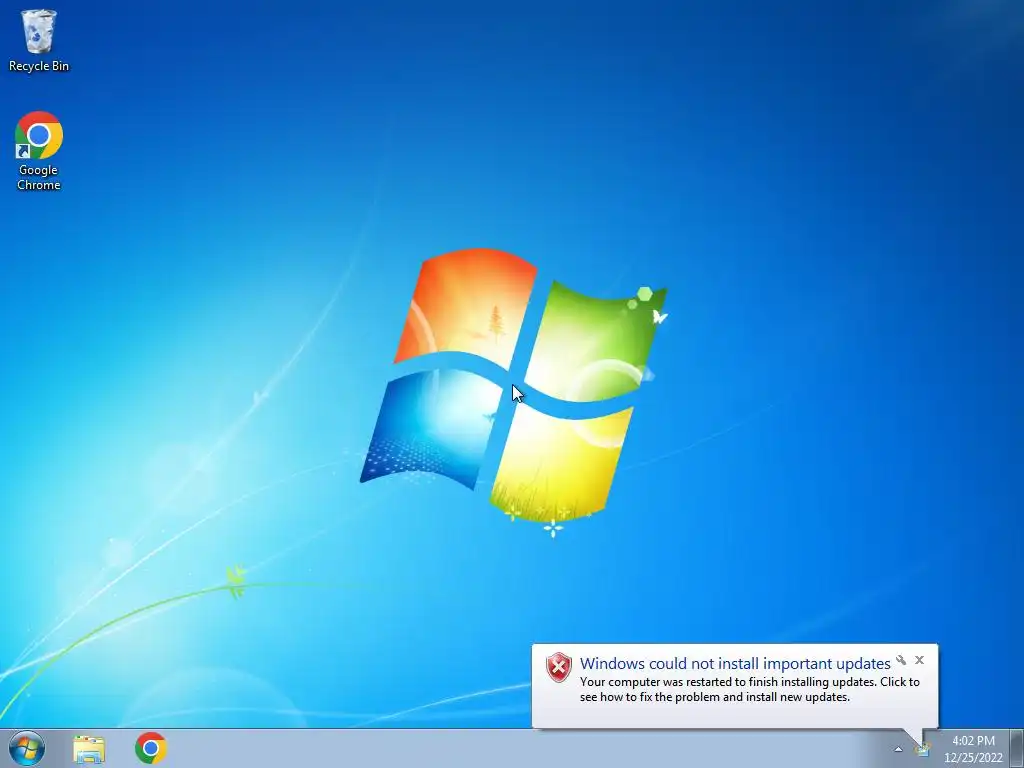Click the Show desktop strip
This screenshot has height=768, width=1024.
coord(1017,748)
